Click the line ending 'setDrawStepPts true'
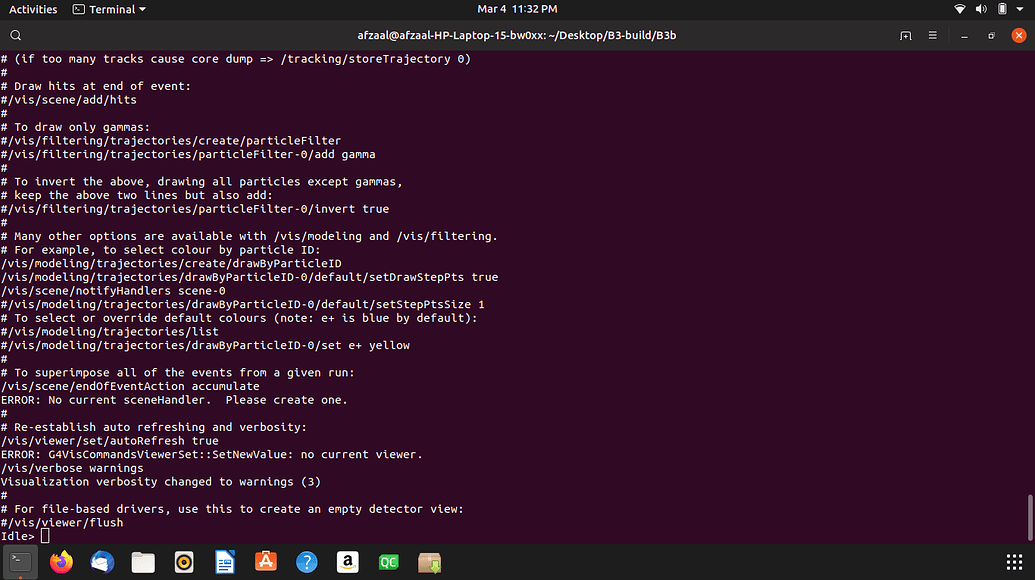 tap(250, 277)
